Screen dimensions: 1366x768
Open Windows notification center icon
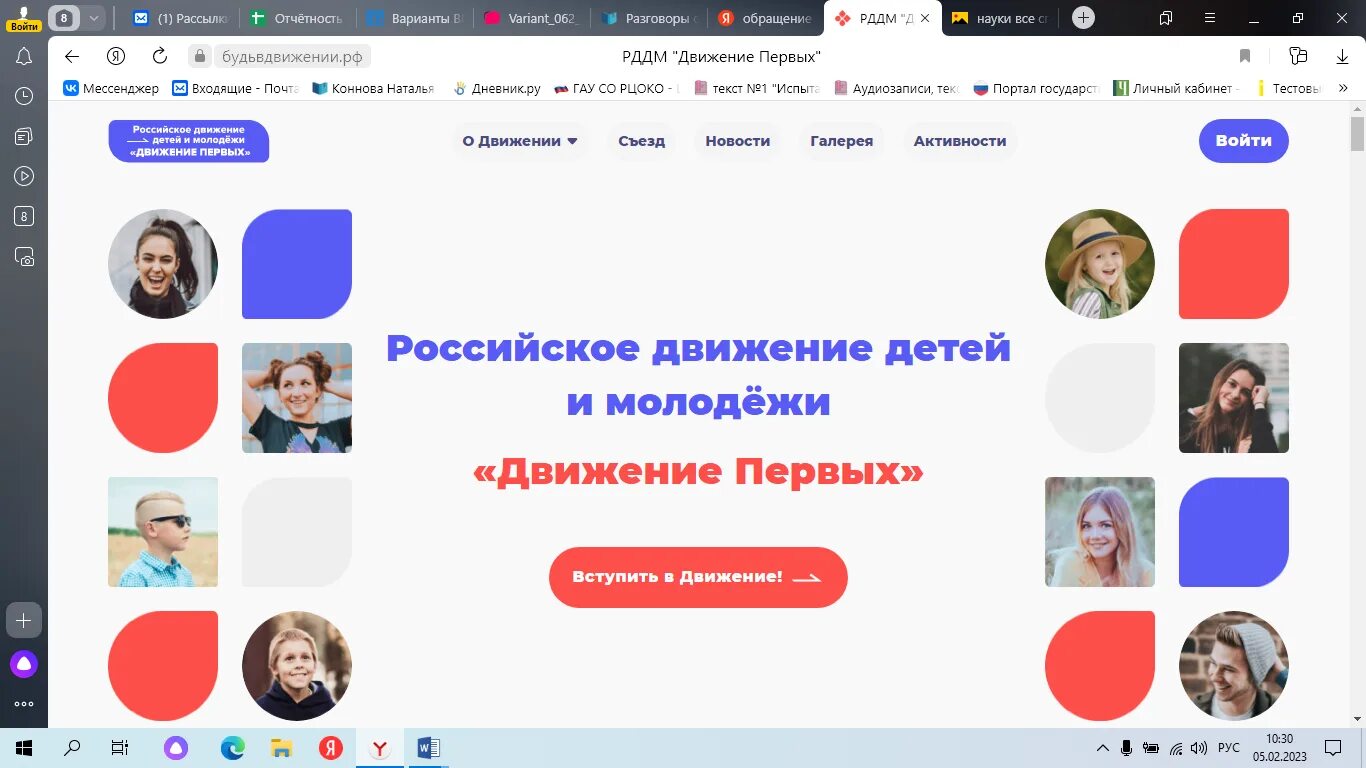click(x=1333, y=748)
